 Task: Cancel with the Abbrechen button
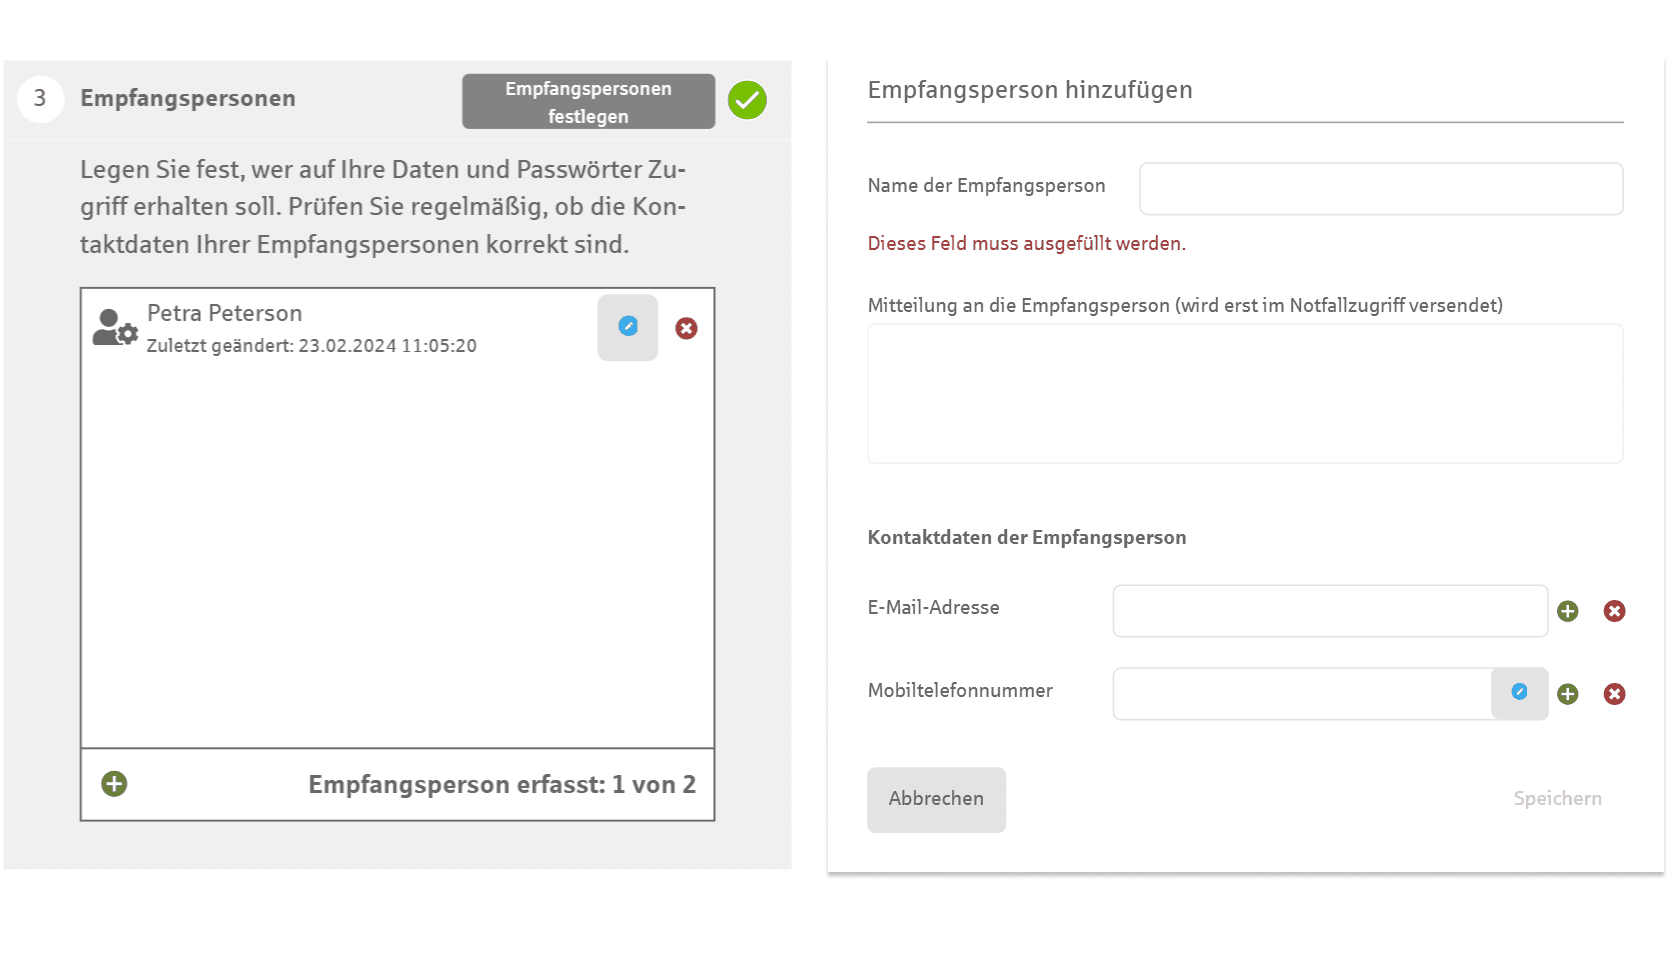coord(936,799)
